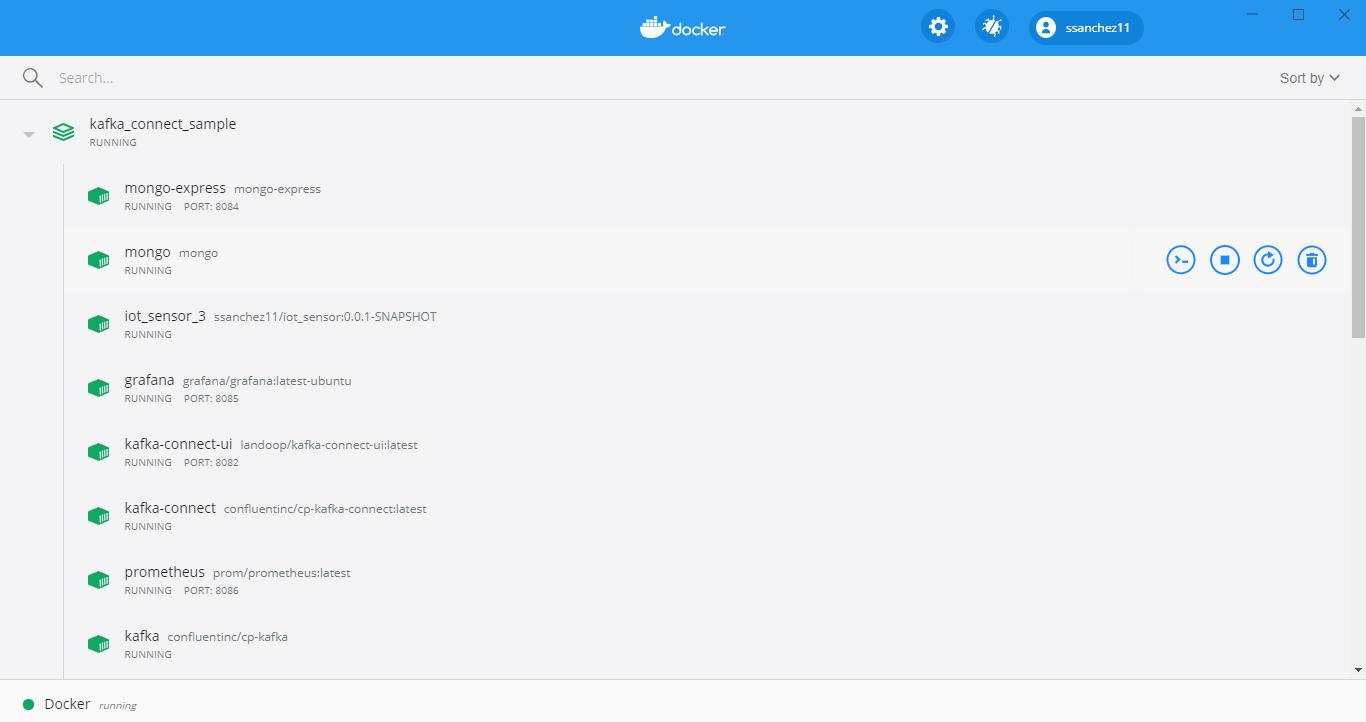This screenshot has width=1366, height=722.
Task: Click the kafka_connect_sample stack icon
Action: pos(63,132)
